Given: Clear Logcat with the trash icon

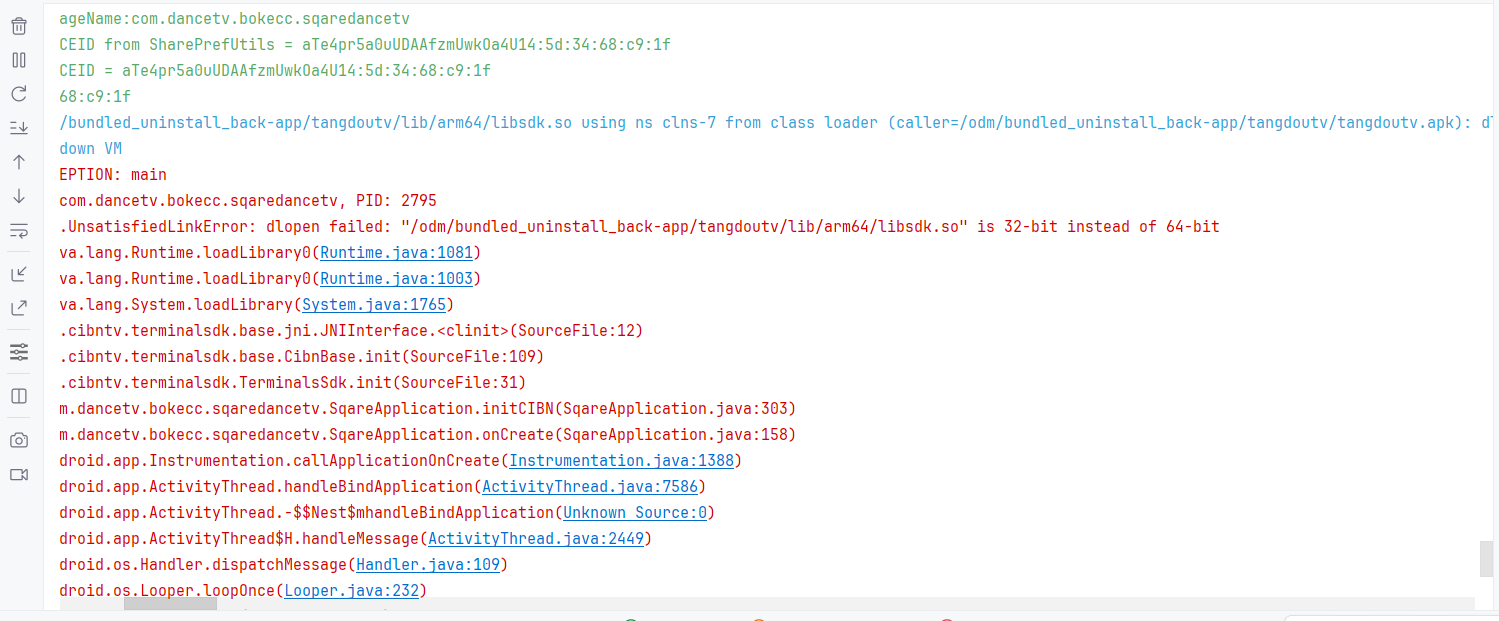Looking at the screenshot, I should (18, 26).
